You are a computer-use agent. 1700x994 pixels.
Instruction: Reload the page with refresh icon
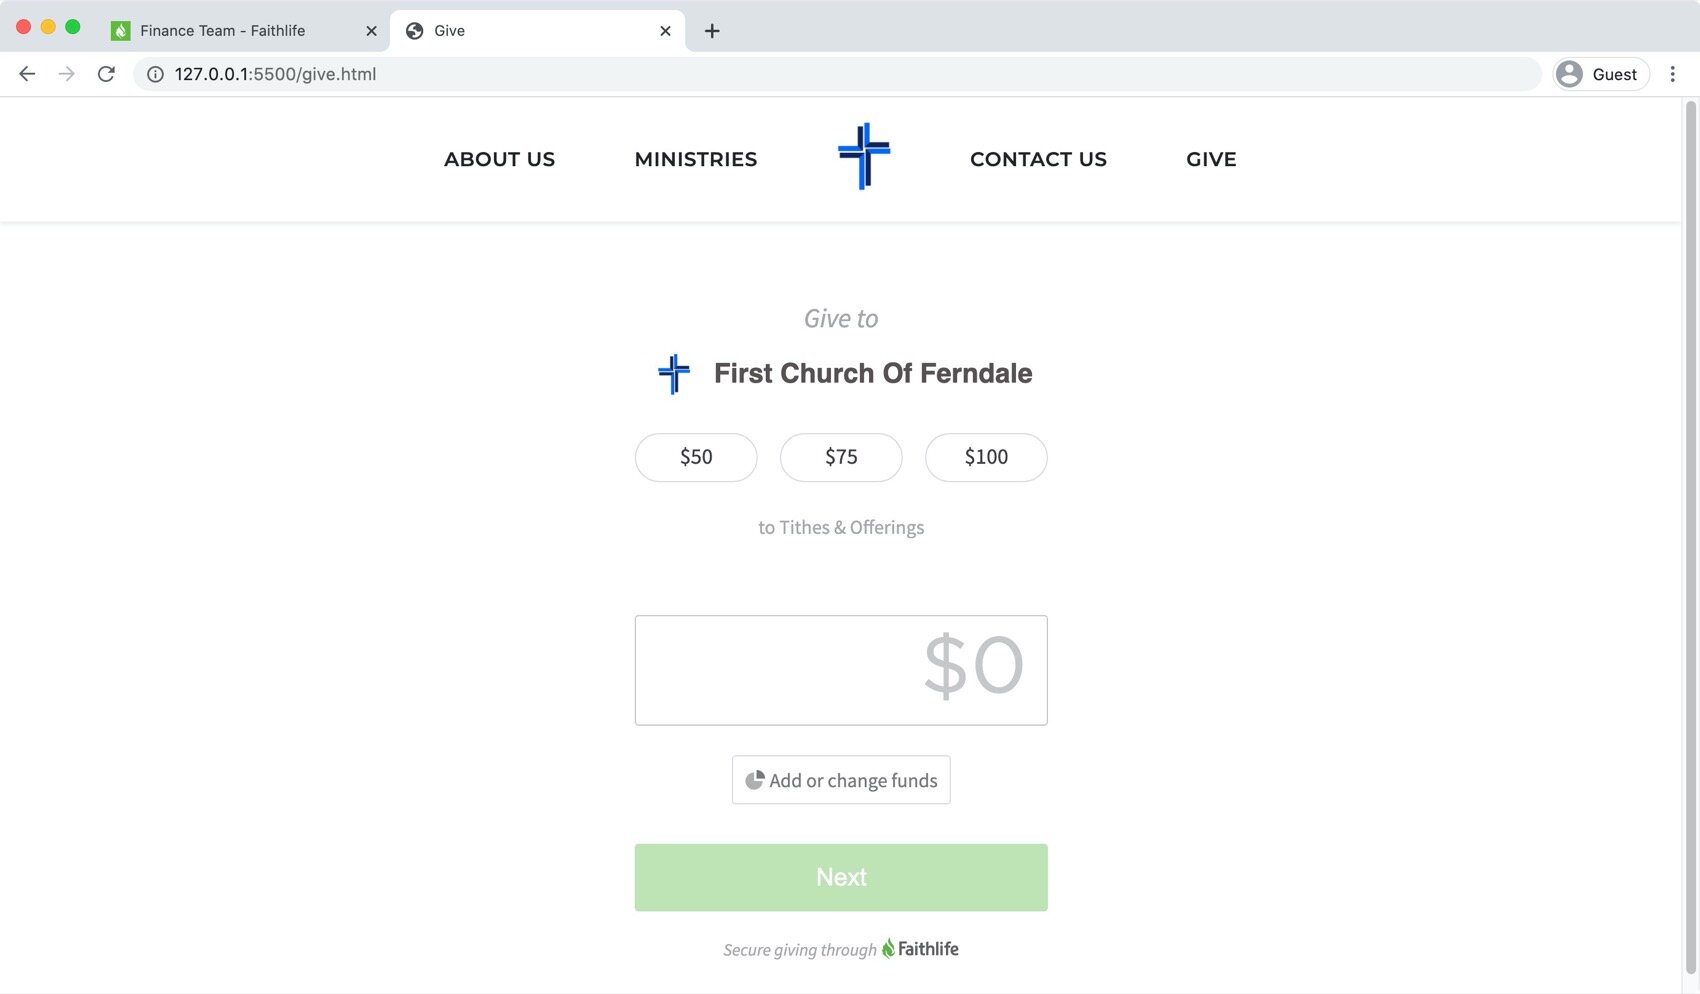[x=106, y=74]
